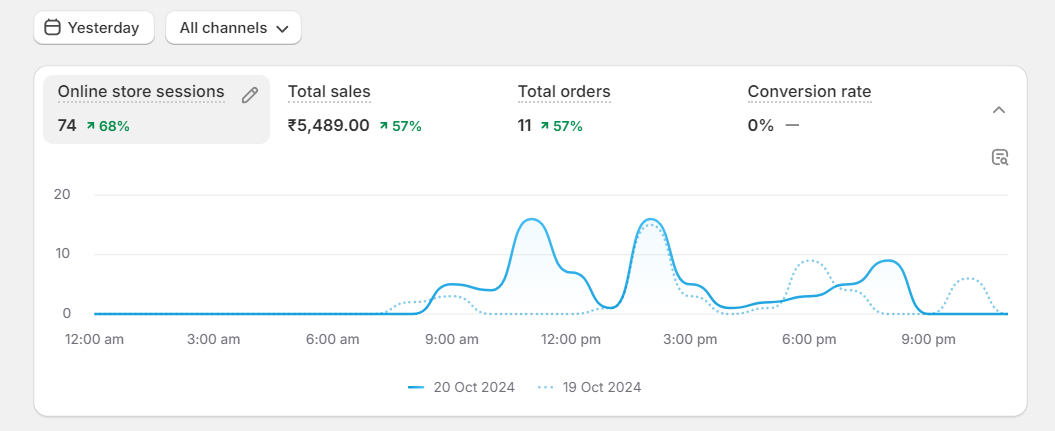Toggle the 20 Oct 2024 legend series
This screenshot has width=1055, height=431.
click(473, 387)
